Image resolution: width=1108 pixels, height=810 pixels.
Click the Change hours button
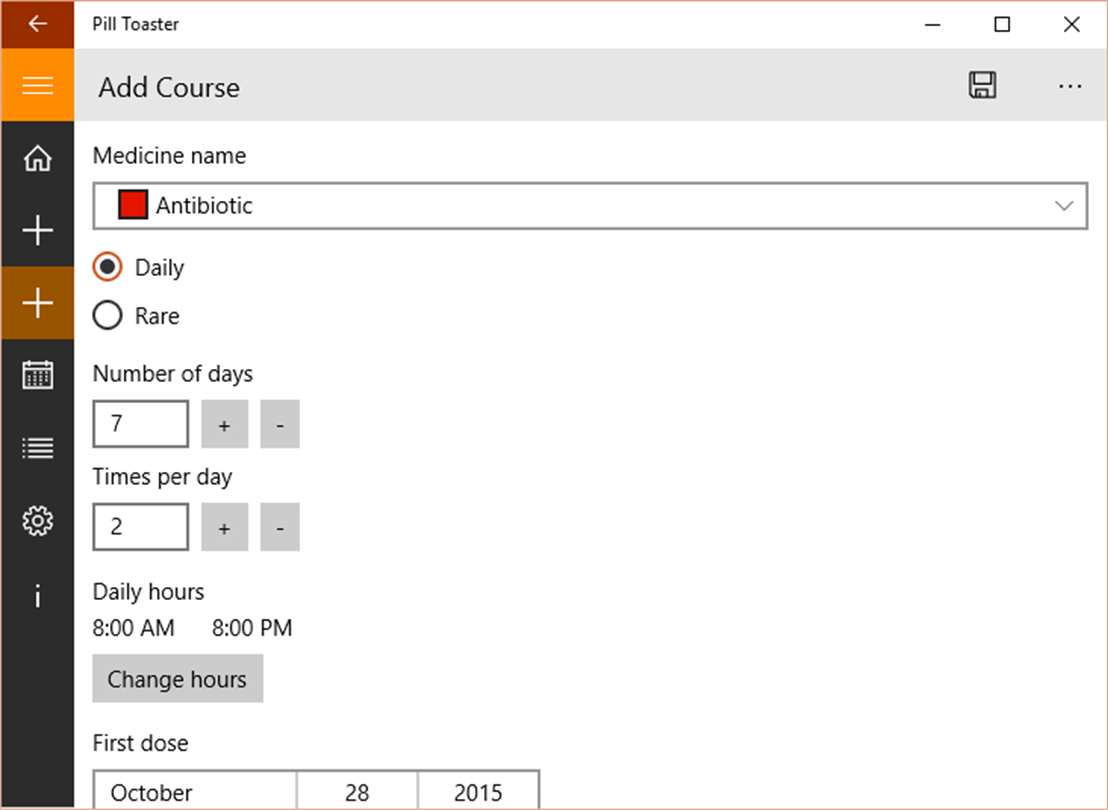click(x=177, y=679)
